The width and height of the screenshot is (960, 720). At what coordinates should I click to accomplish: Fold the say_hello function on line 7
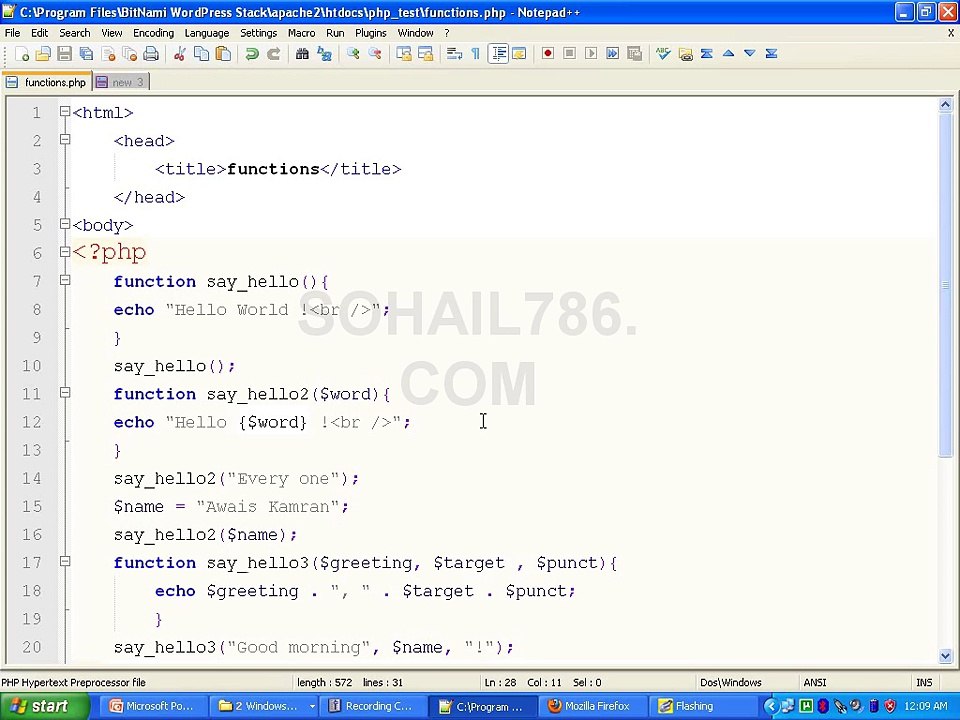[x=65, y=280]
